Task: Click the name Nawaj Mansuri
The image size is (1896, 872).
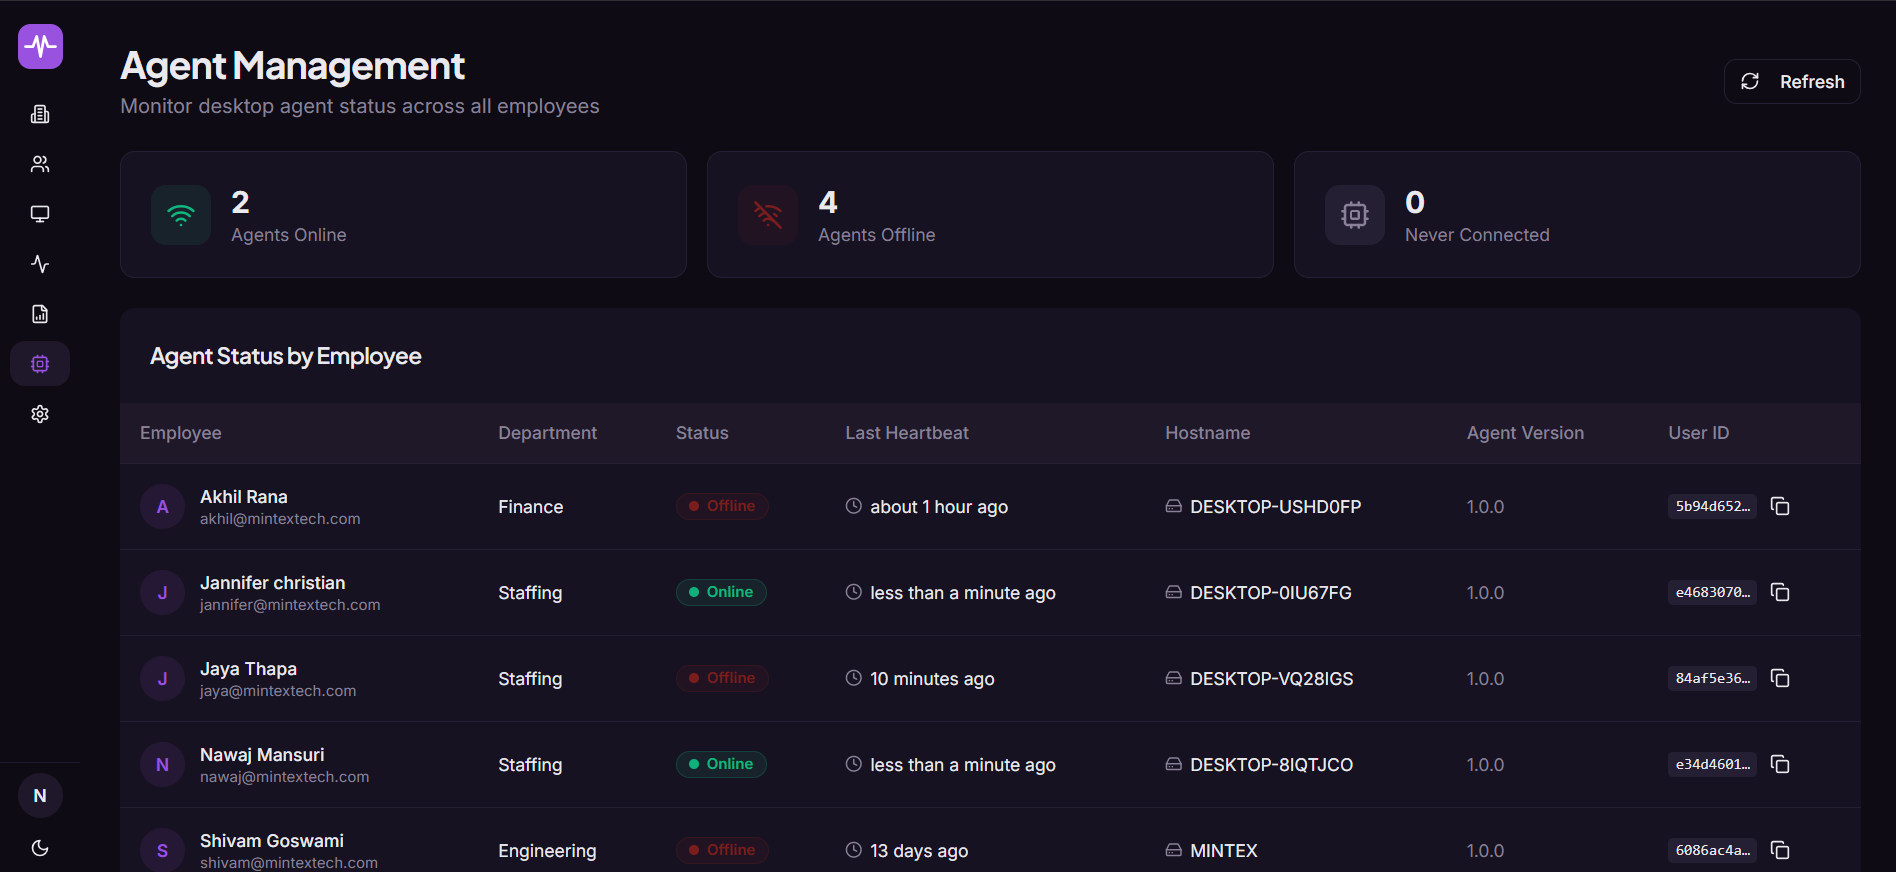Action: tap(262, 755)
